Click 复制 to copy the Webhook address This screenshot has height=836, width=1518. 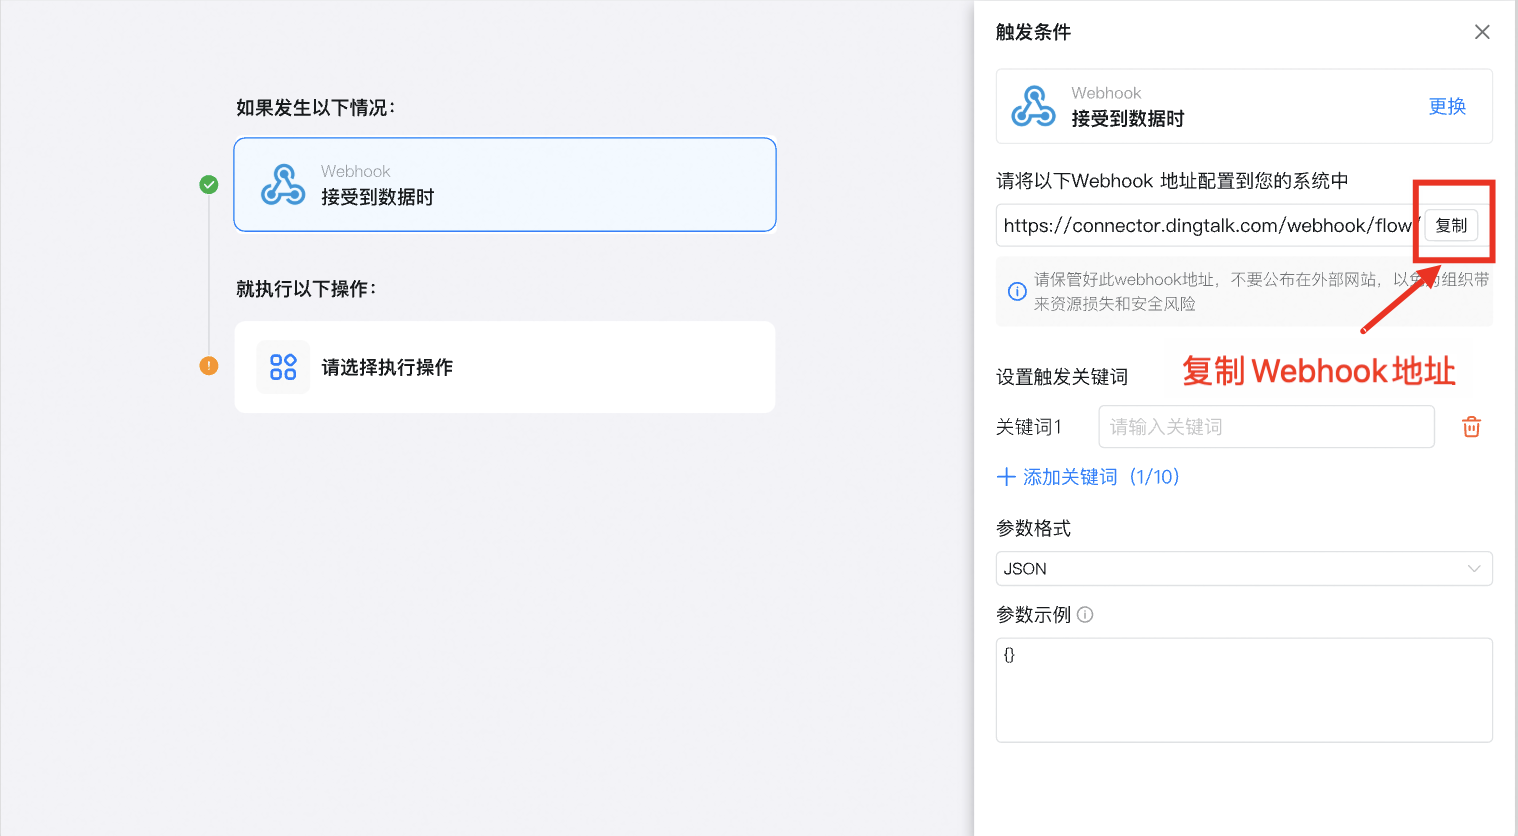point(1451,225)
